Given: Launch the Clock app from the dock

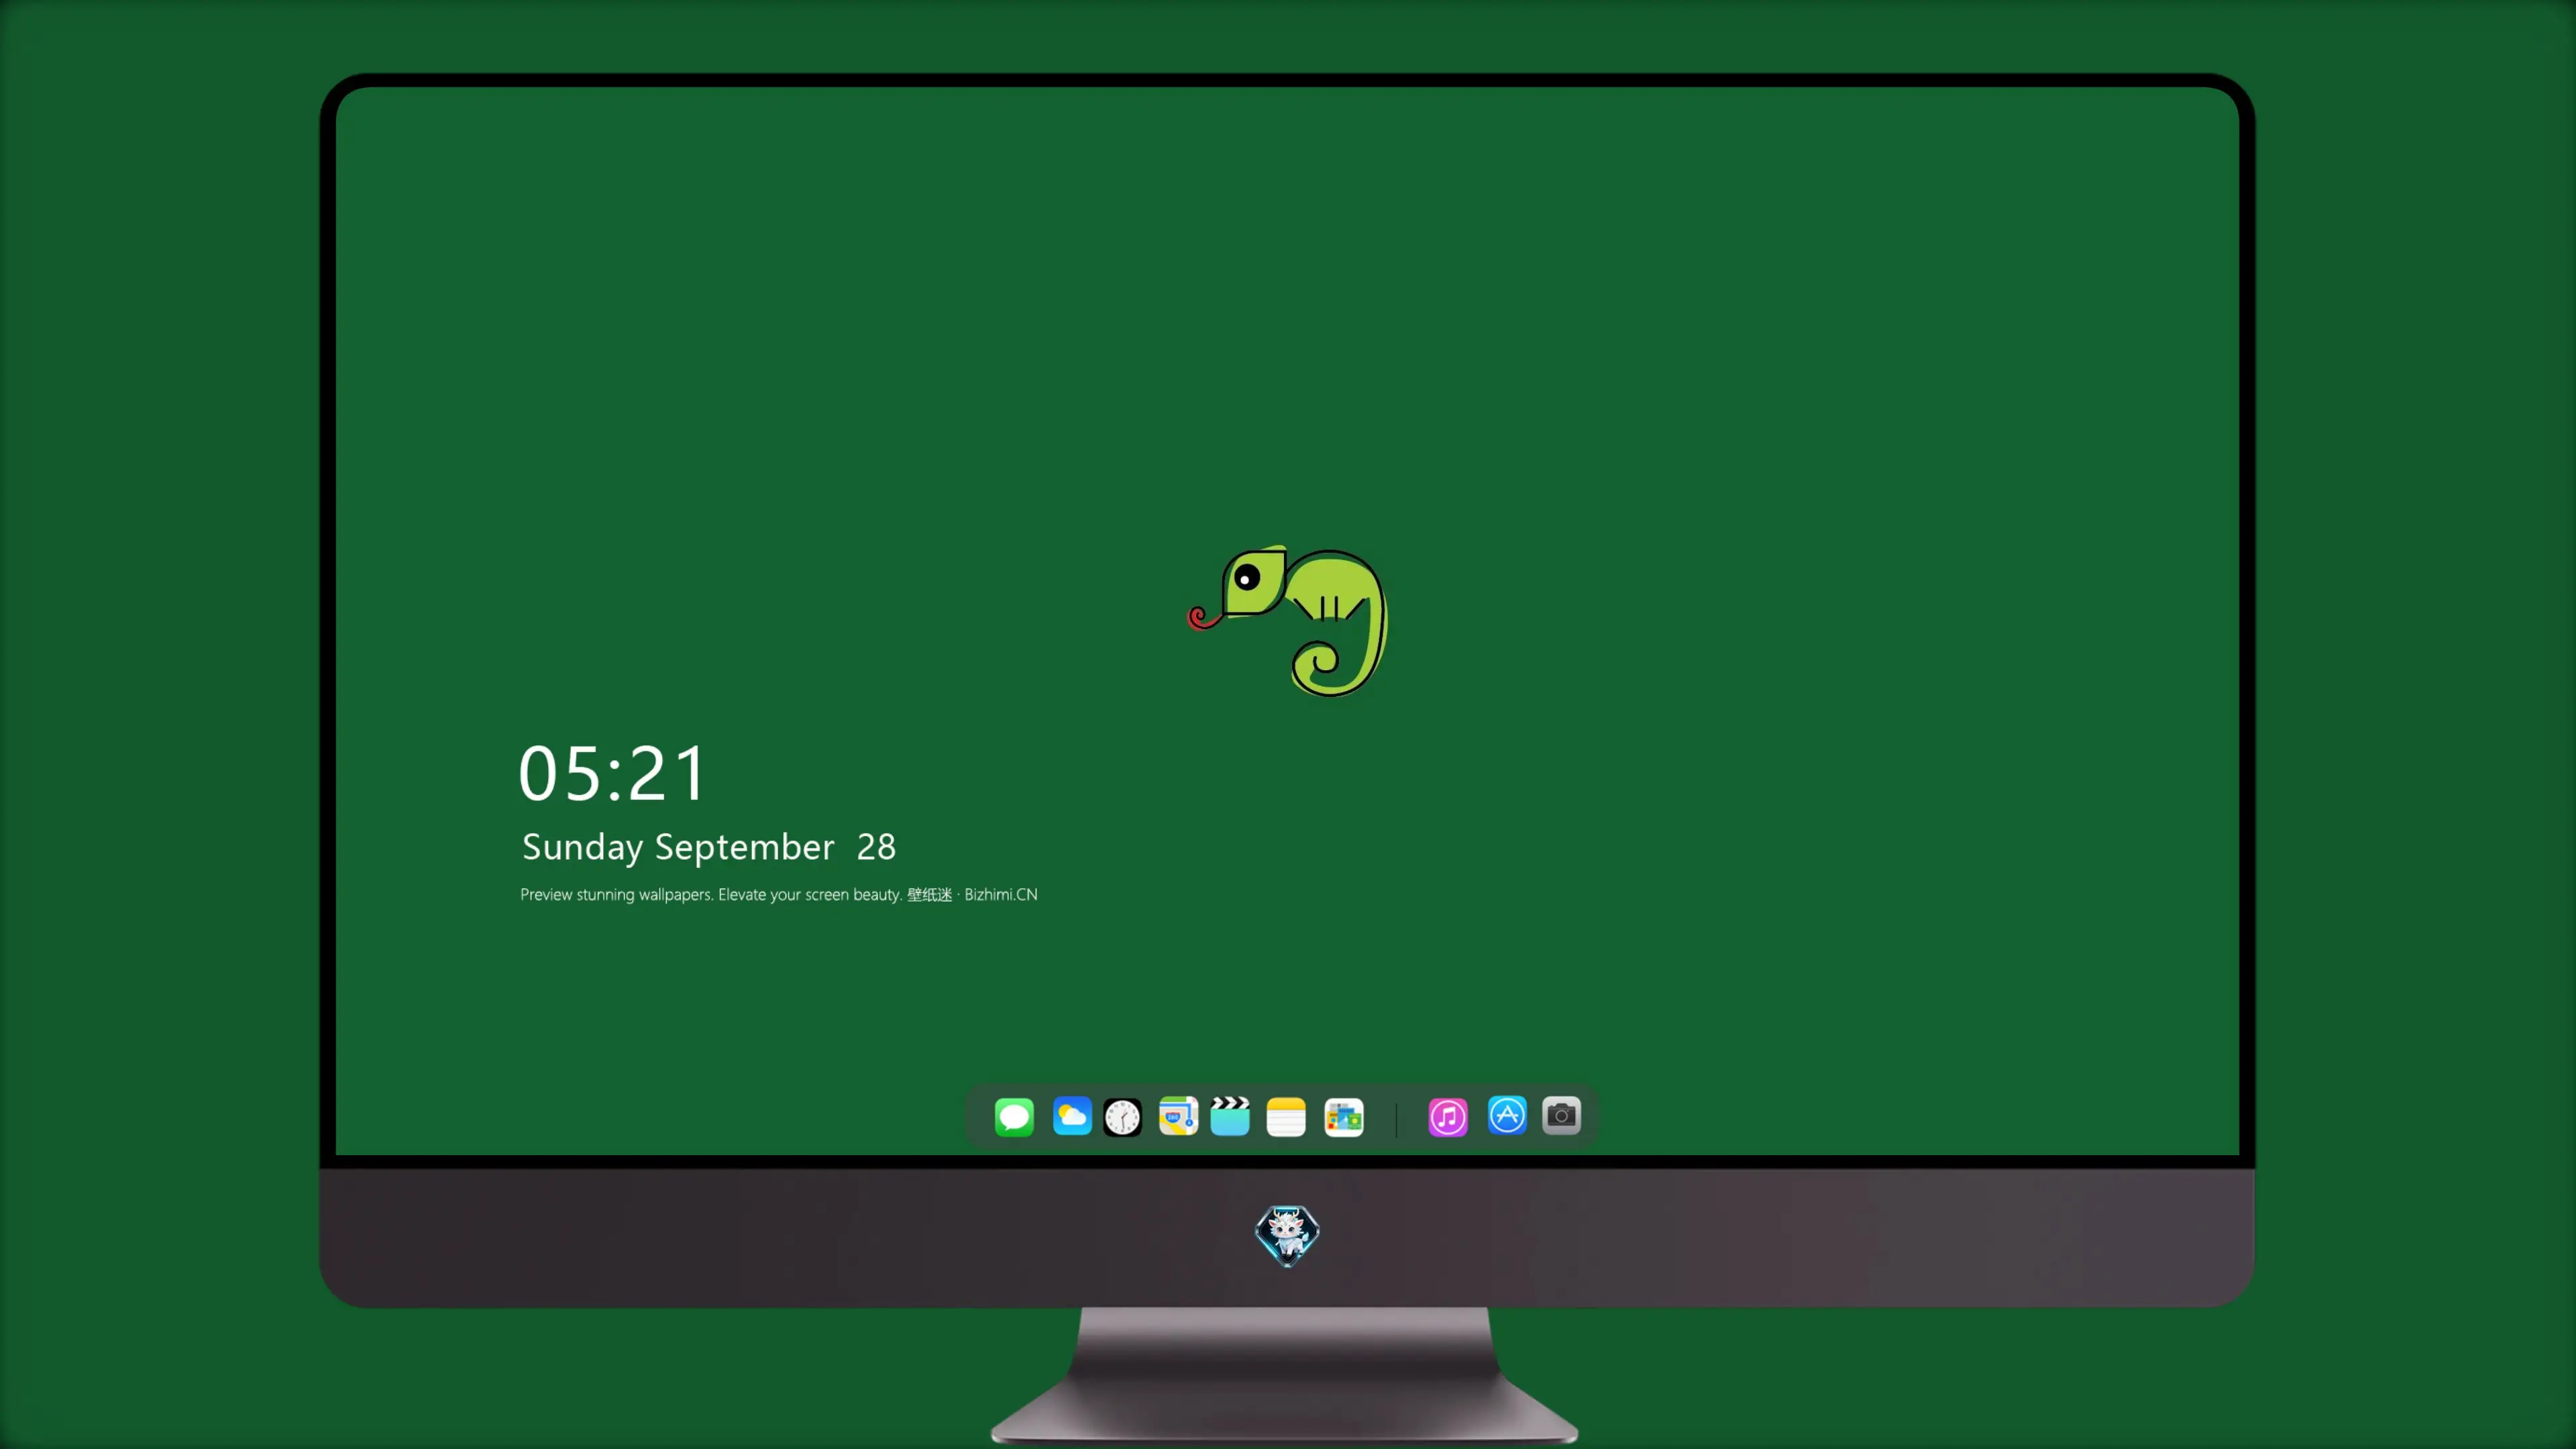Looking at the screenshot, I should pyautogui.click(x=1122, y=1117).
